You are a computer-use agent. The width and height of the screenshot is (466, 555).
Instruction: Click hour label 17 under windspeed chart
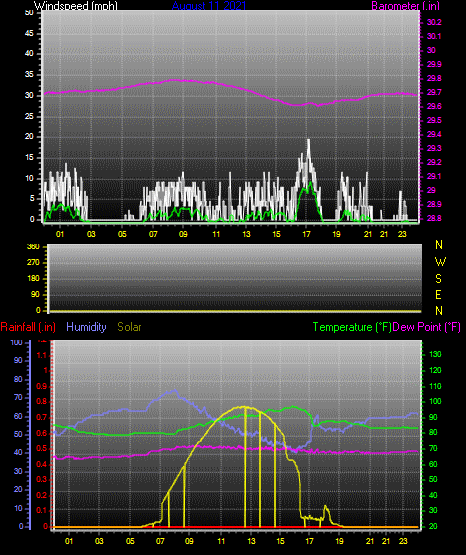tap(306, 234)
